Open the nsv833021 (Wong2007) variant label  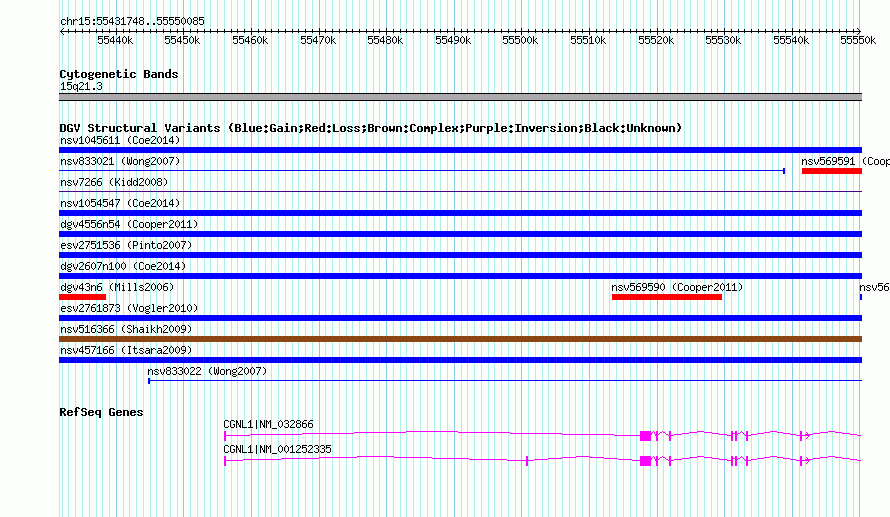pos(120,161)
